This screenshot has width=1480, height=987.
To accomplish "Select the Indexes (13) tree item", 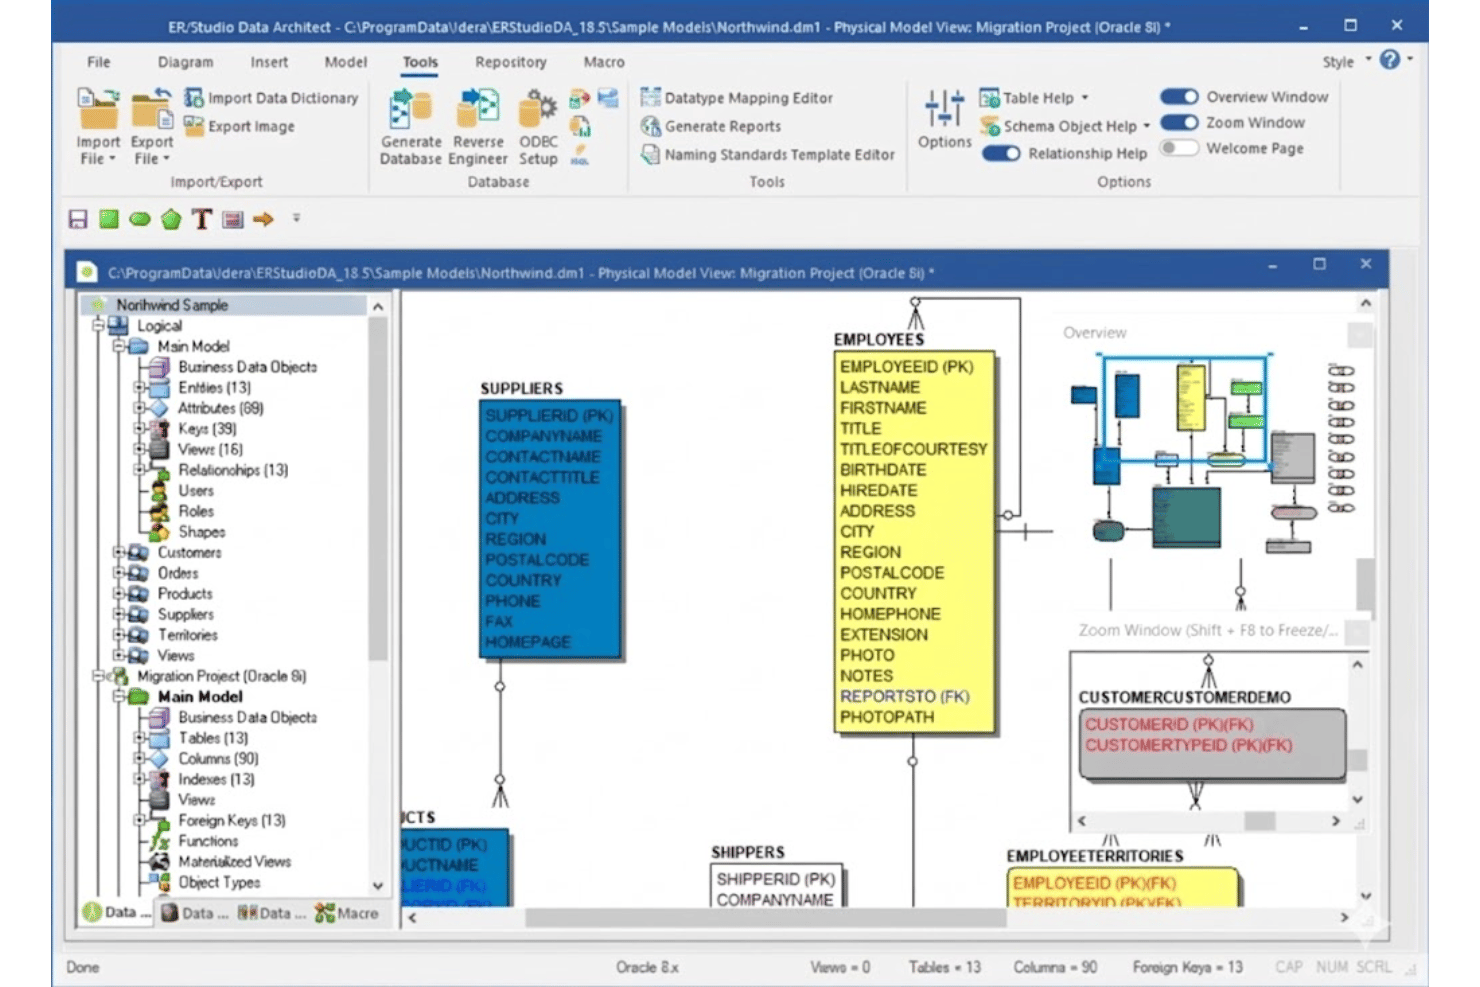I will (216, 779).
